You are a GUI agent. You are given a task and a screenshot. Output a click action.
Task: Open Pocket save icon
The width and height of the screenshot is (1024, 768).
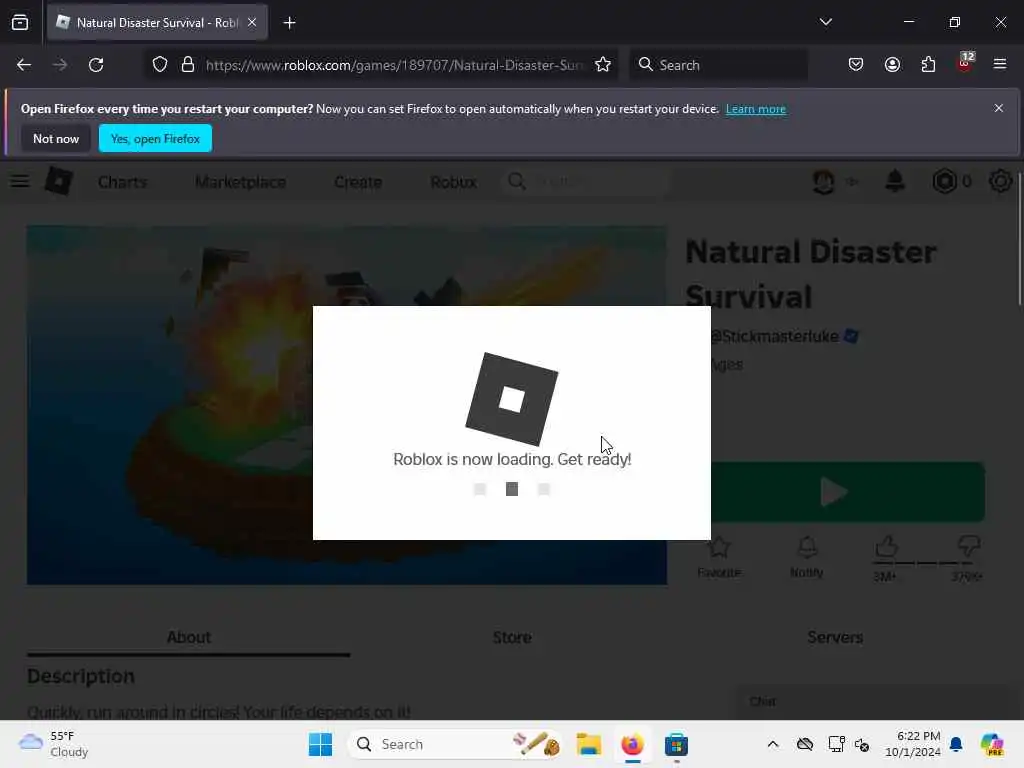pos(856,65)
